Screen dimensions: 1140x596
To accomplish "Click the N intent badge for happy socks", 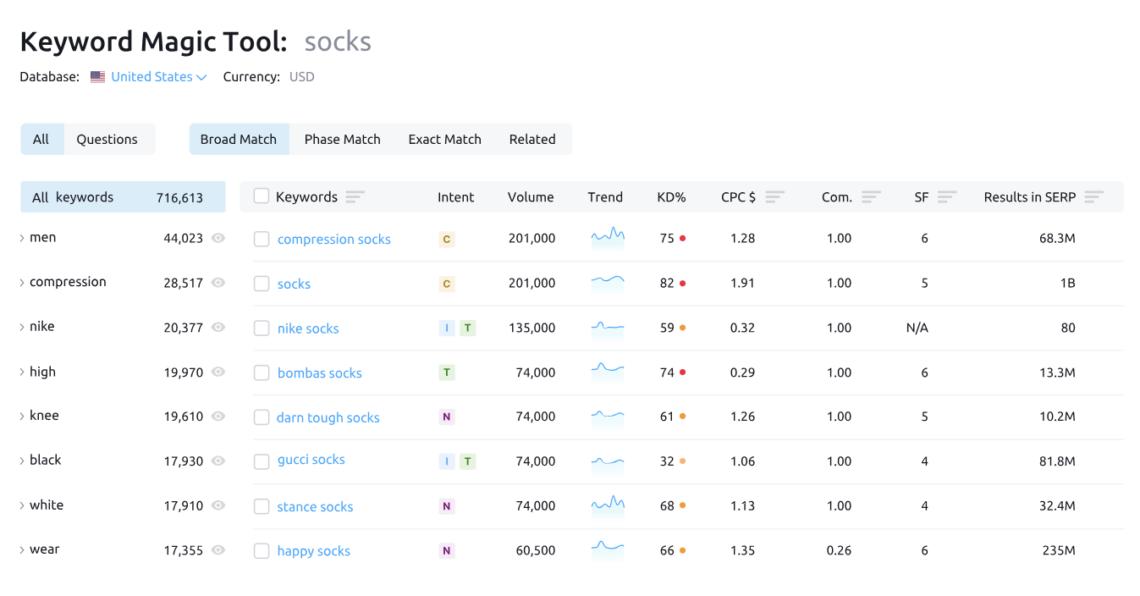I will 446,551.
